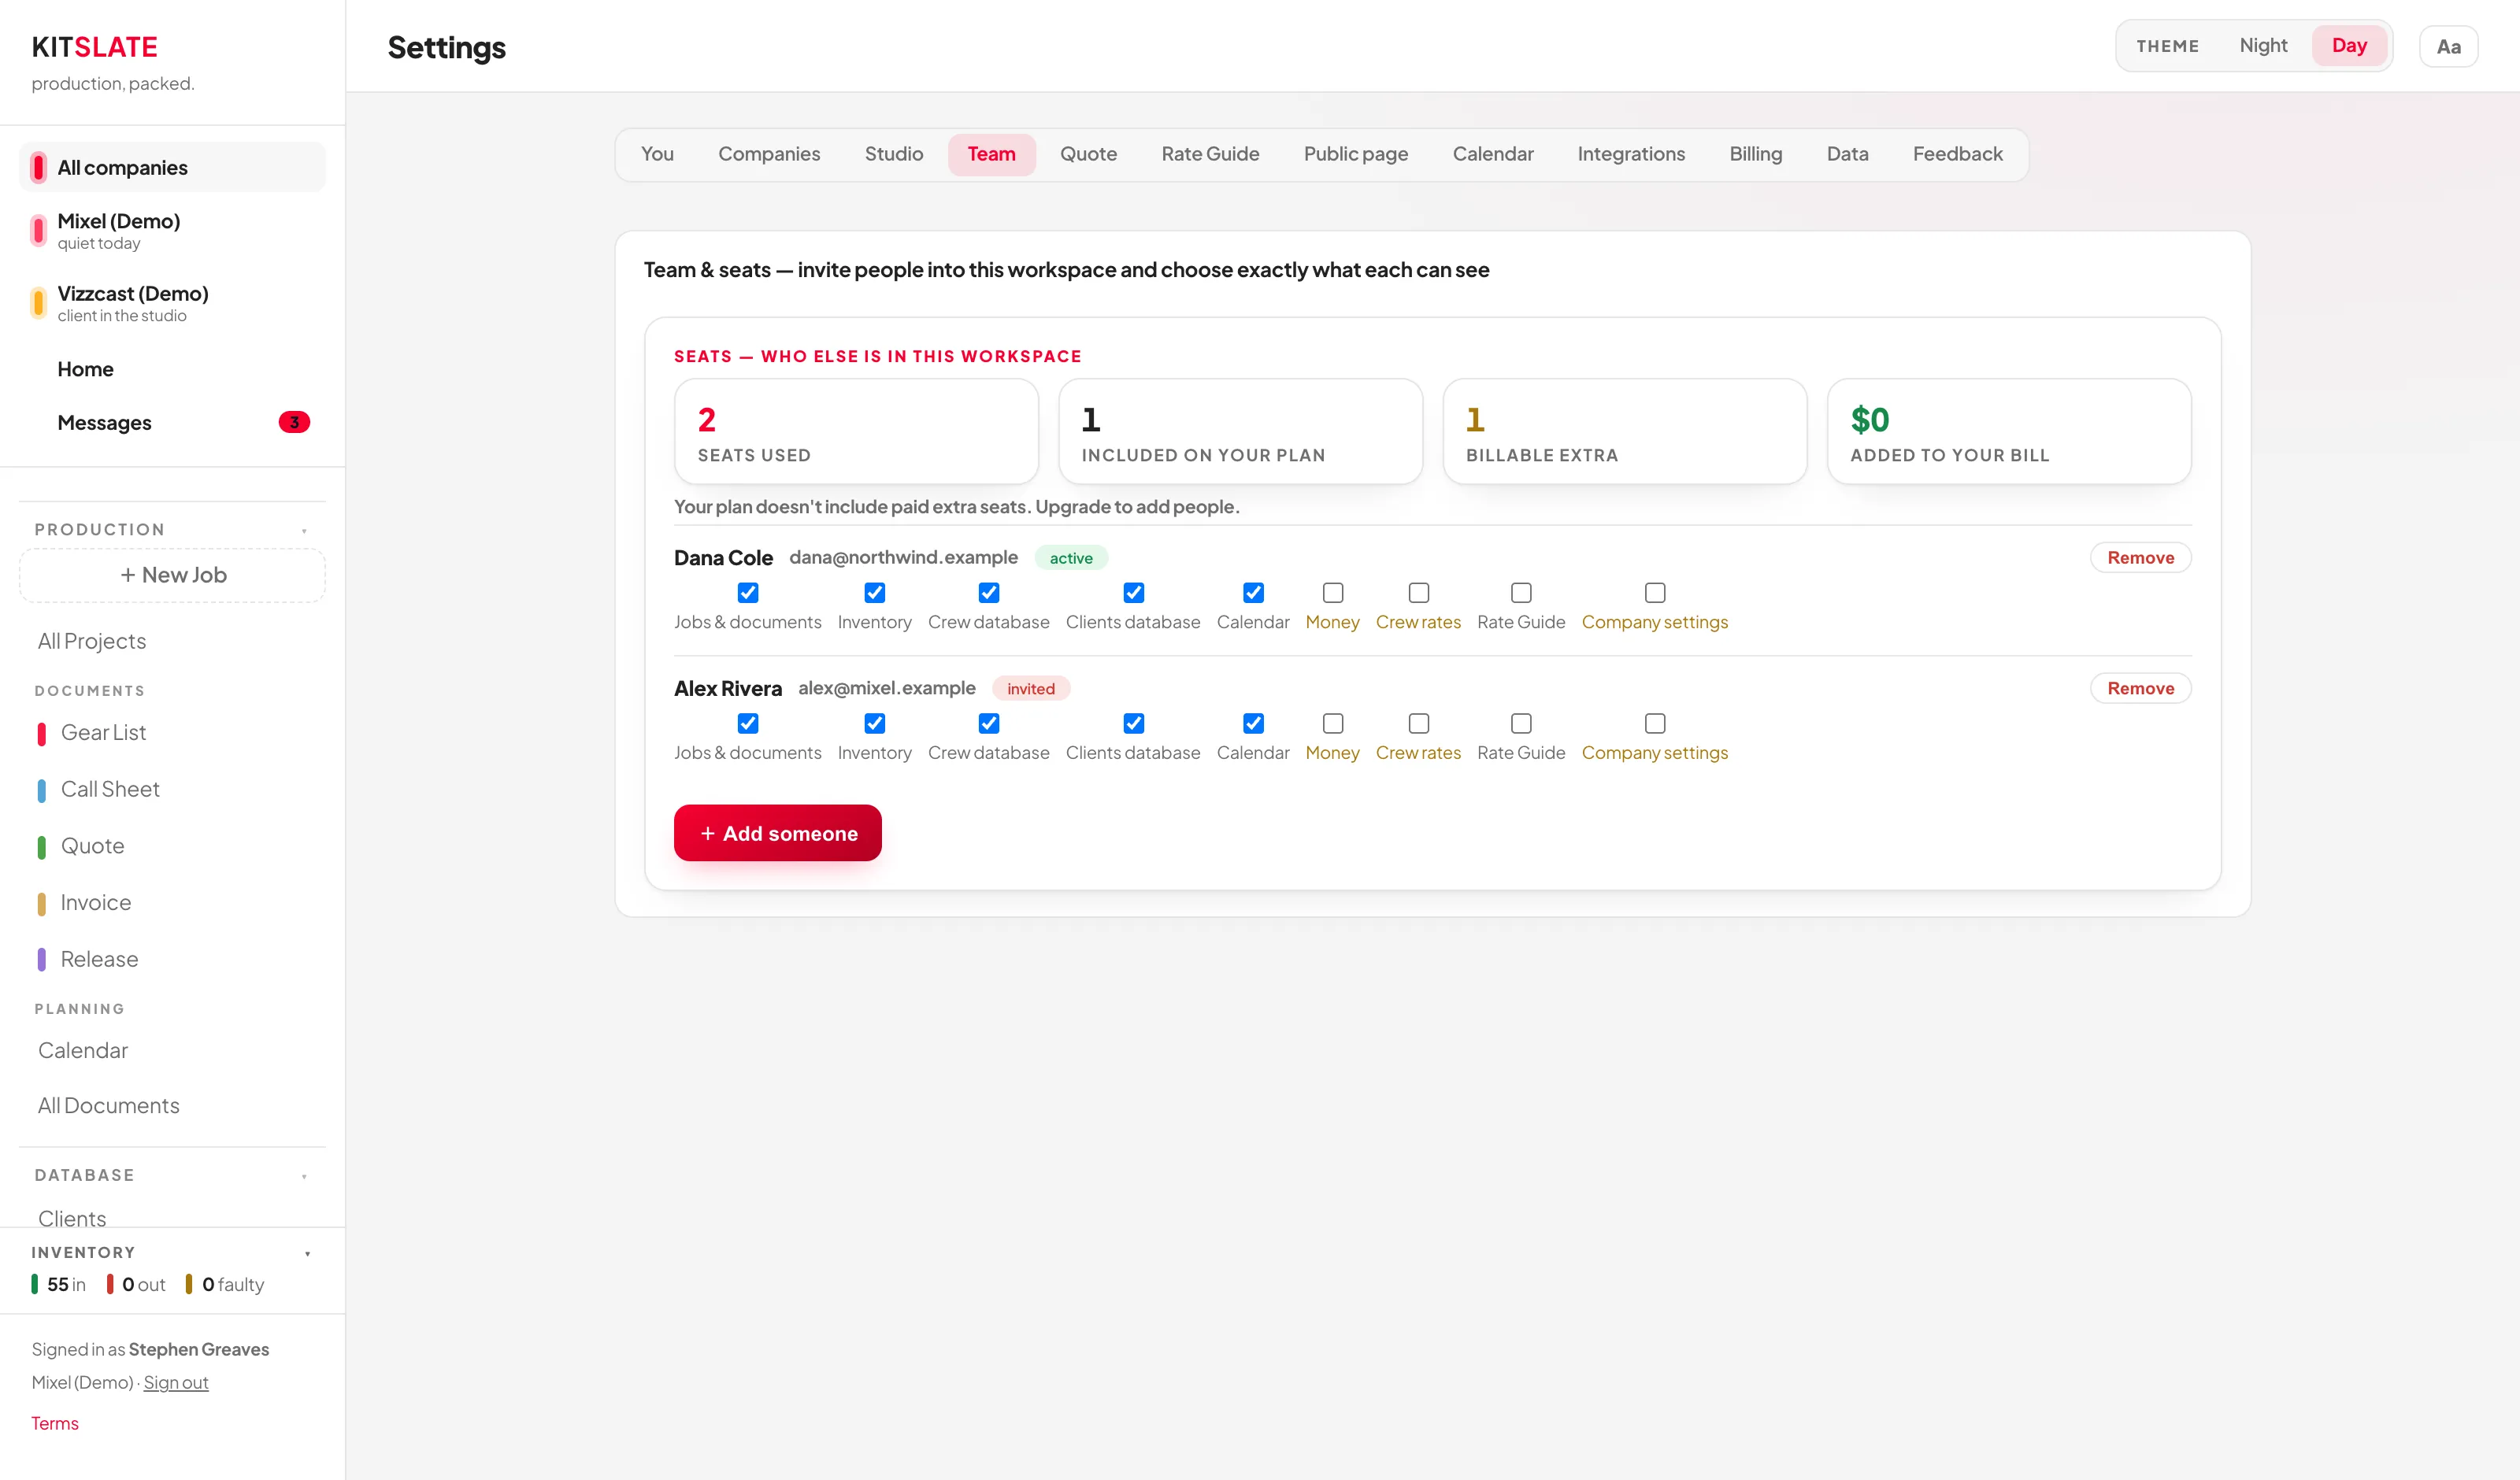The width and height of the screenshot is (2520, 1480).
Task: Open the Feedback tab
Action: pyautogui.click(x=1957, y=154)
